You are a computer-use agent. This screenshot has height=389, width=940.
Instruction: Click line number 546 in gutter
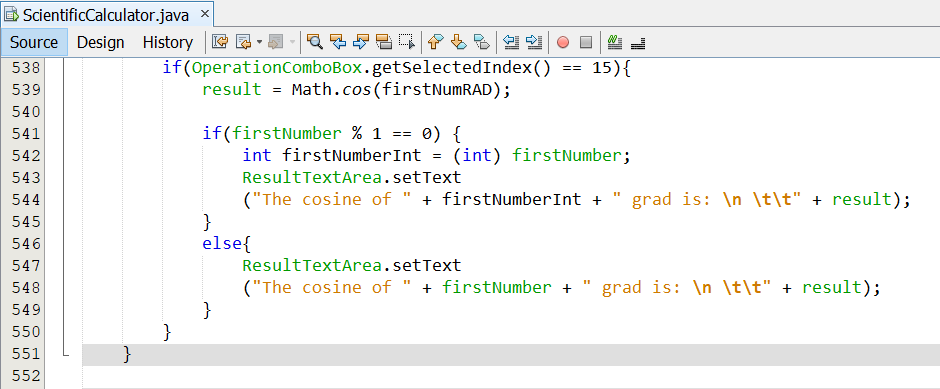point(26,244)
